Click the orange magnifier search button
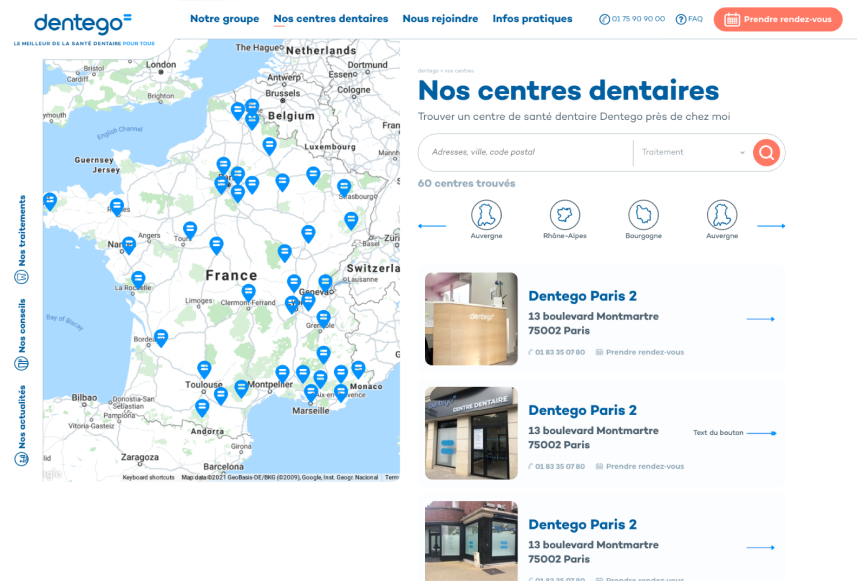 [766, 152]
